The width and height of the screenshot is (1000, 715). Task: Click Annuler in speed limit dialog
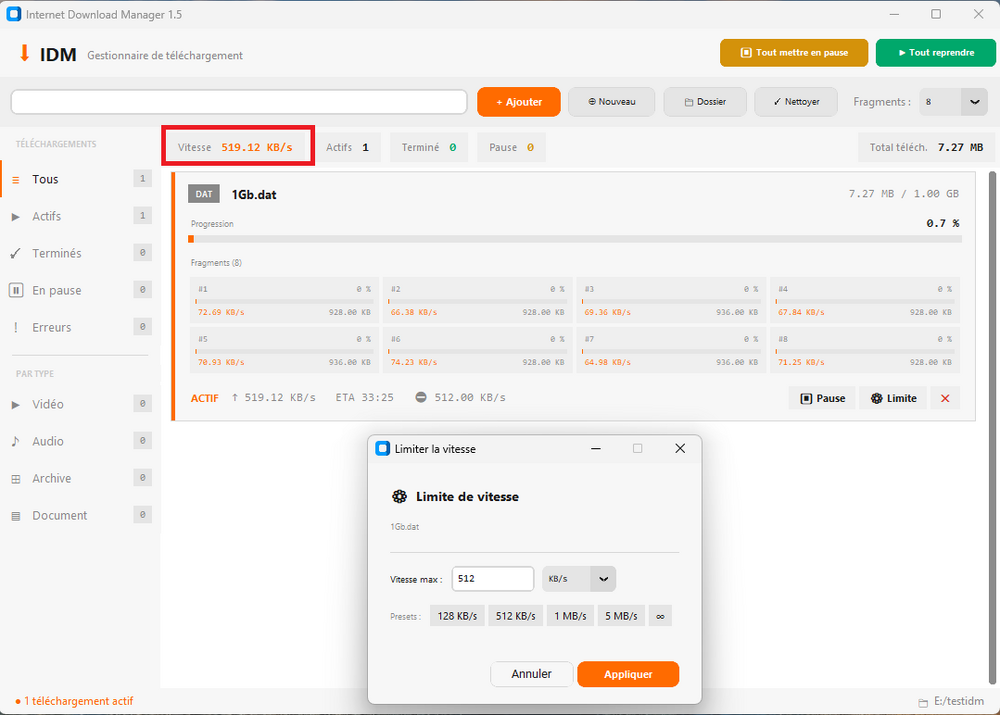click(531, 674)
